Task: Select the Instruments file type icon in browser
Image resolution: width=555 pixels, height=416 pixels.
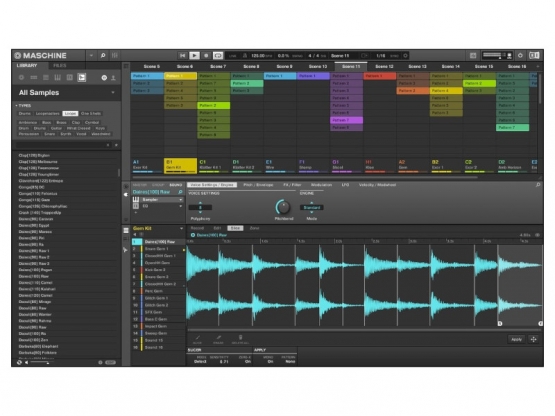Action: [57, 78]
